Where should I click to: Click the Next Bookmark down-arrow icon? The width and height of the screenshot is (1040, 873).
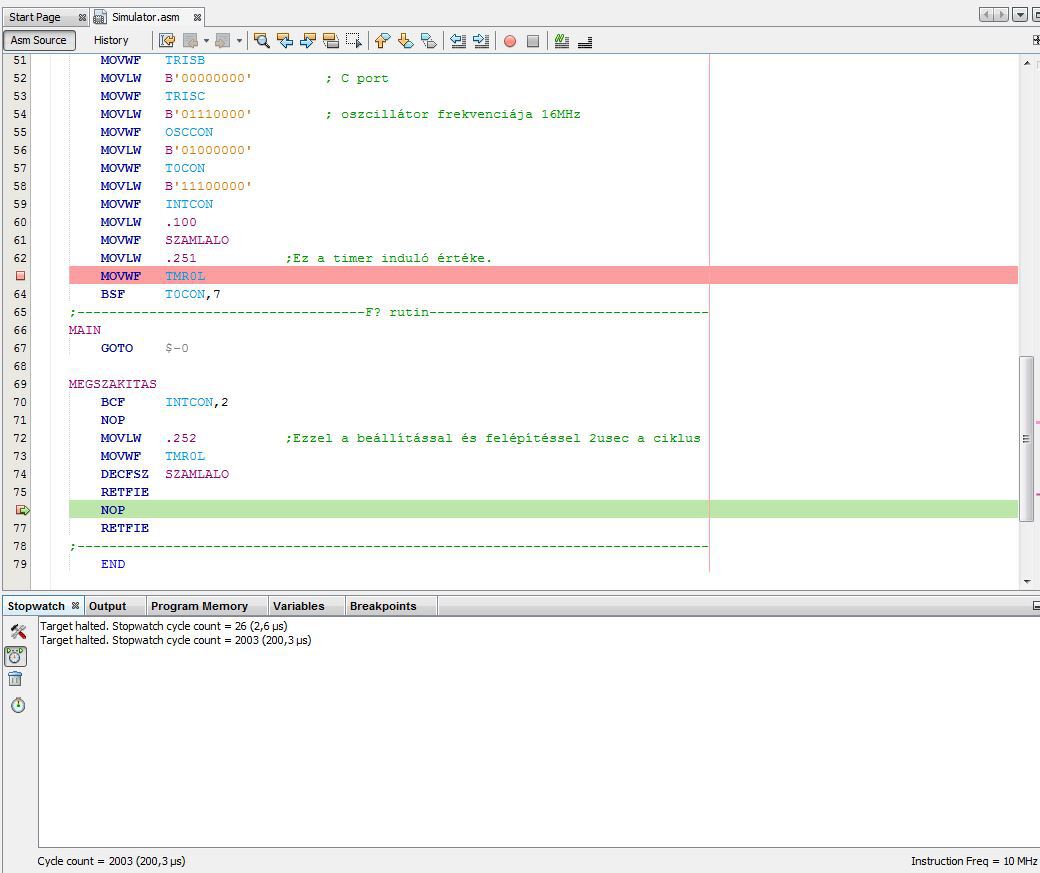point(405,41)
